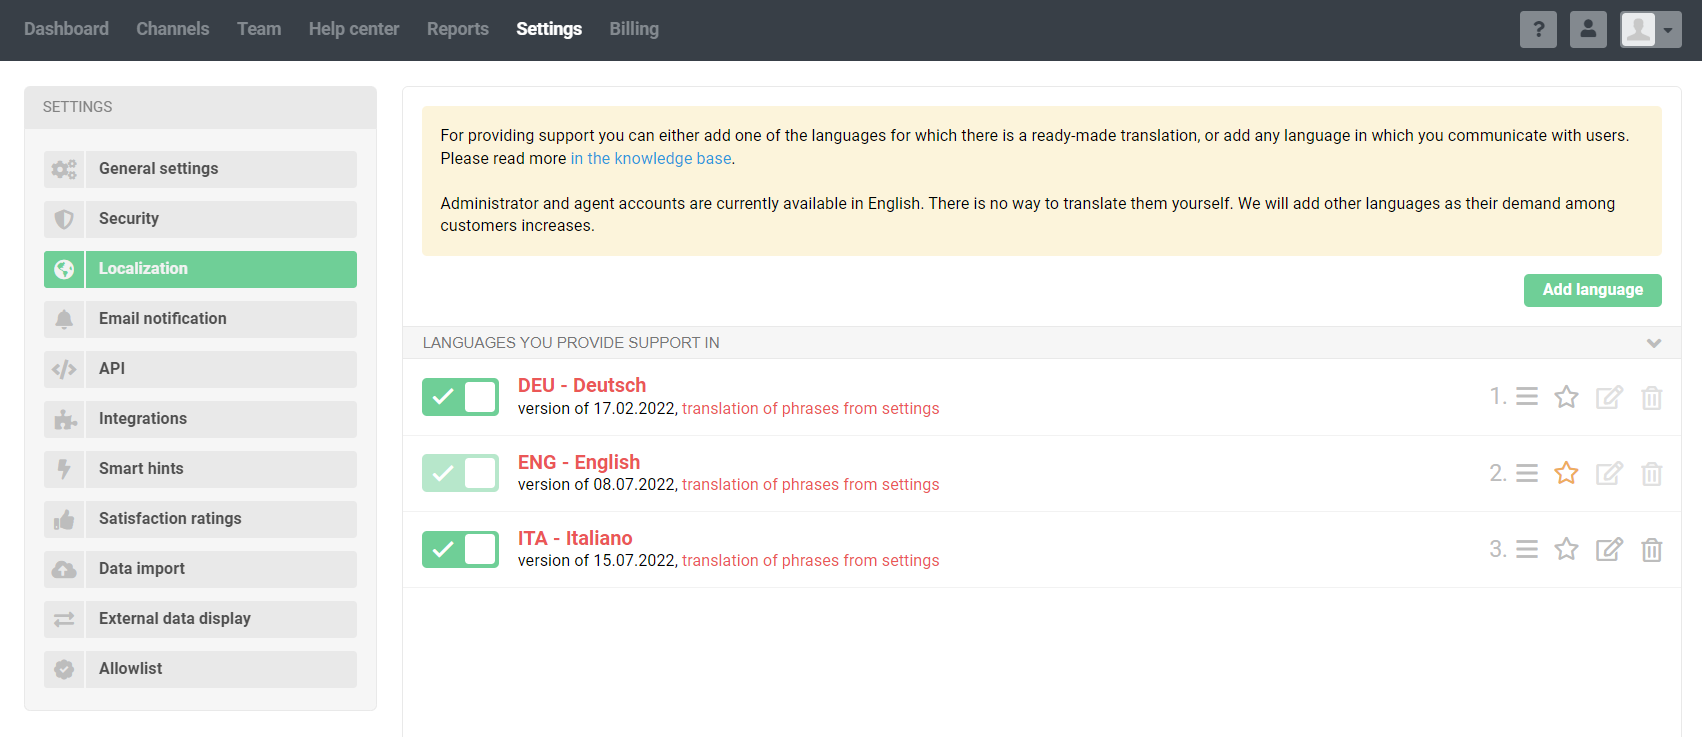Select Integrations label in sidebar
This screenshot has height=737, width=1702.
pos(143,419)
